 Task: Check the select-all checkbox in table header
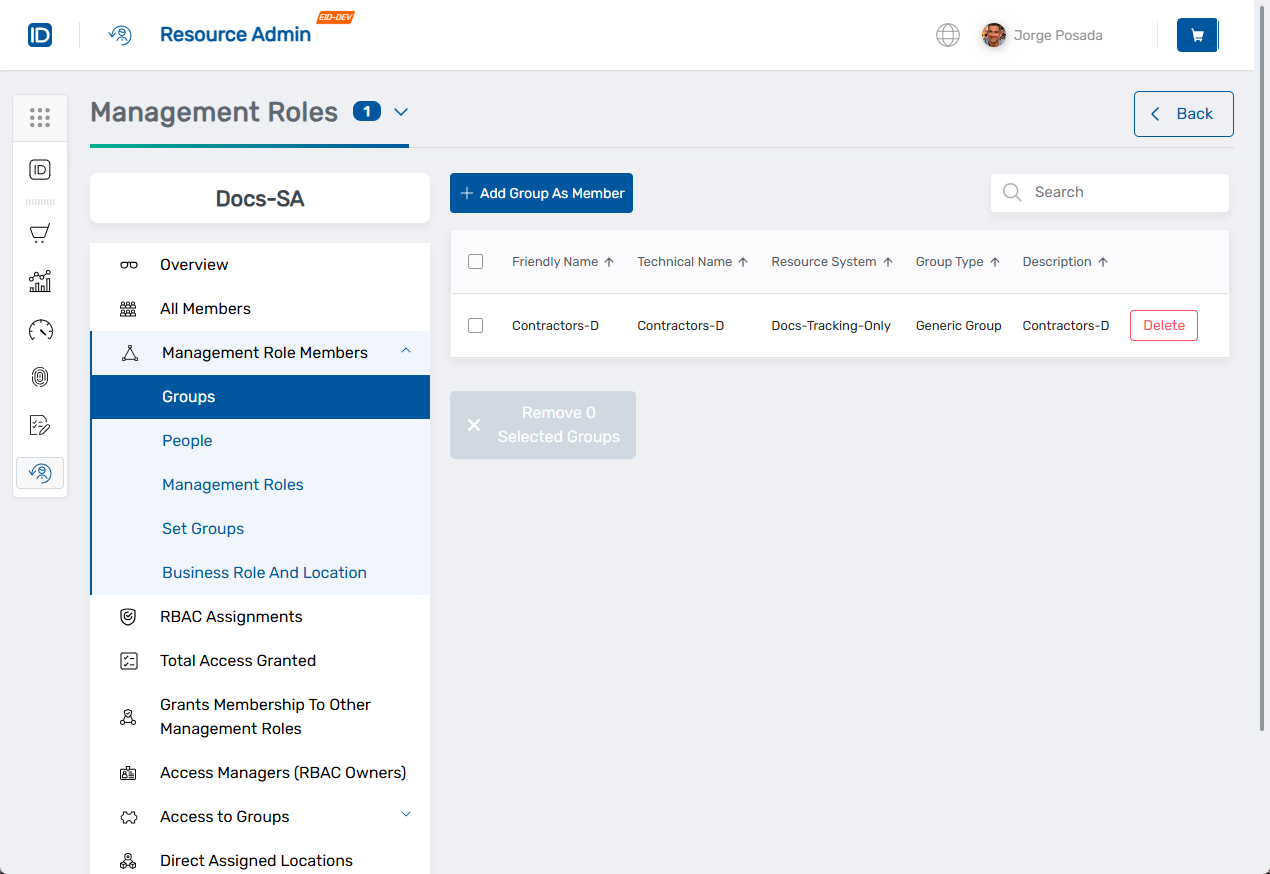point(475,261)
